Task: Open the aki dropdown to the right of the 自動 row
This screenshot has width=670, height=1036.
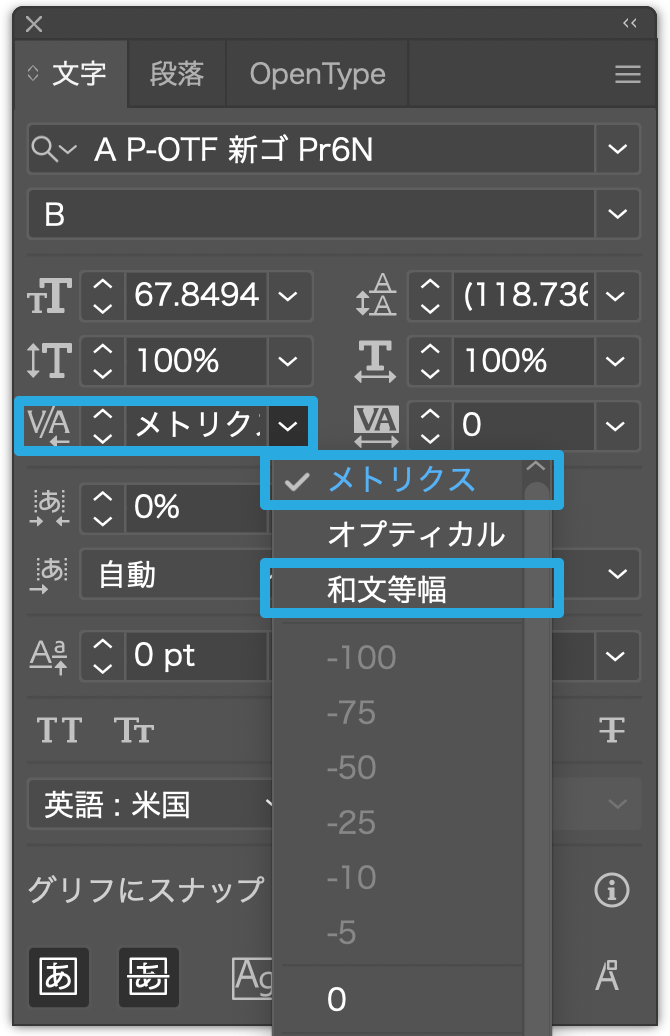Action: click(617, 574)
